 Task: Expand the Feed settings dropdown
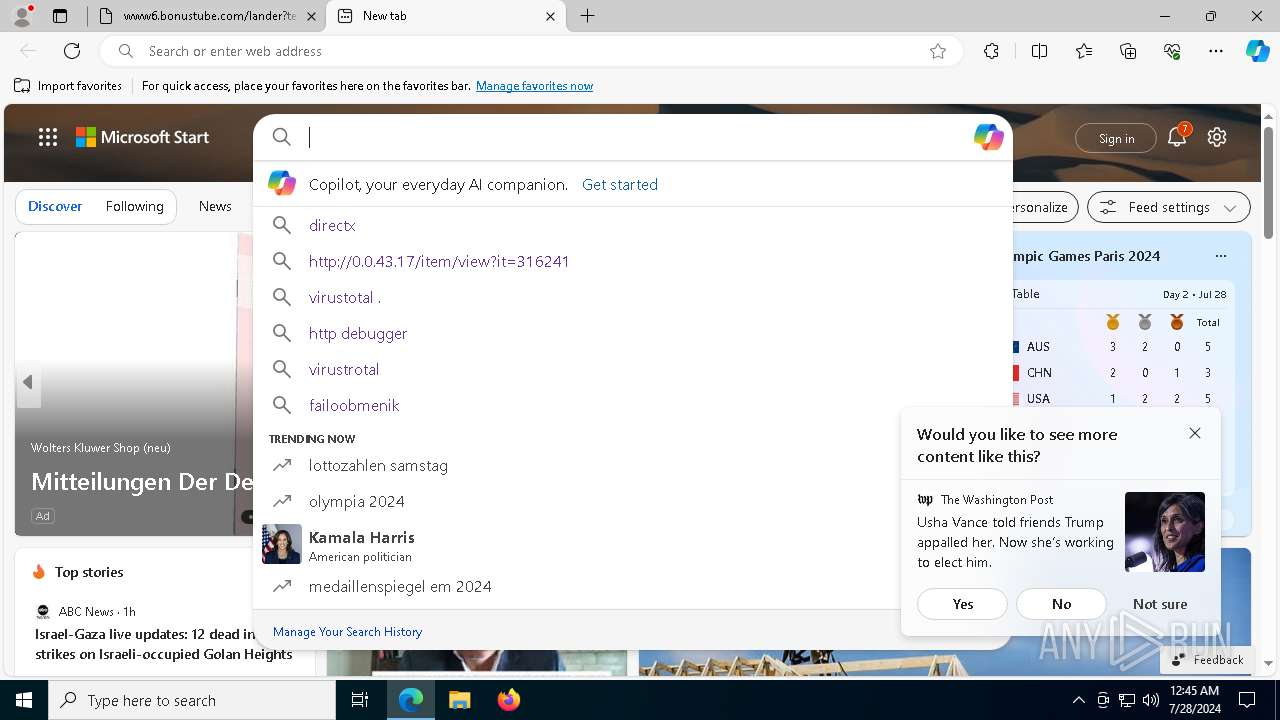click(x=1168, y=207)
